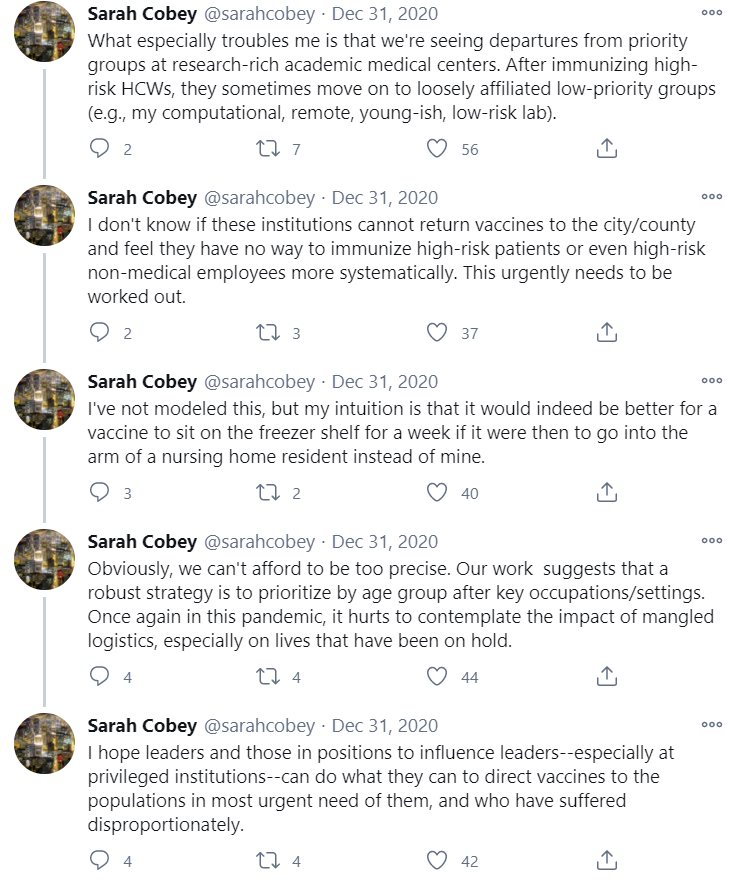Share the freezer shelf tweet

tap(606, 493)
